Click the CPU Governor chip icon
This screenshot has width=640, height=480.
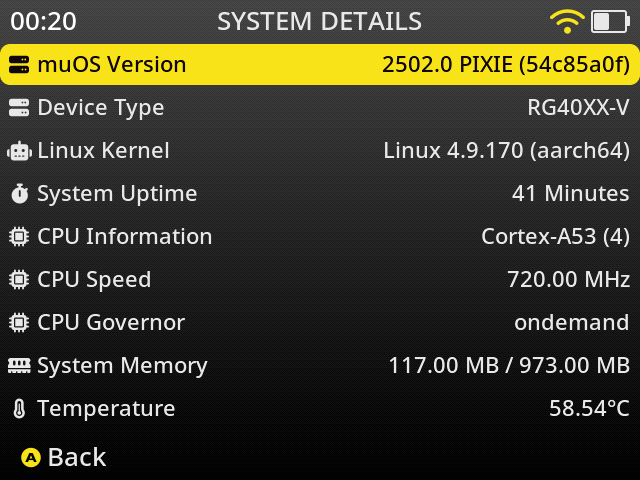click(x=19, y=322)
